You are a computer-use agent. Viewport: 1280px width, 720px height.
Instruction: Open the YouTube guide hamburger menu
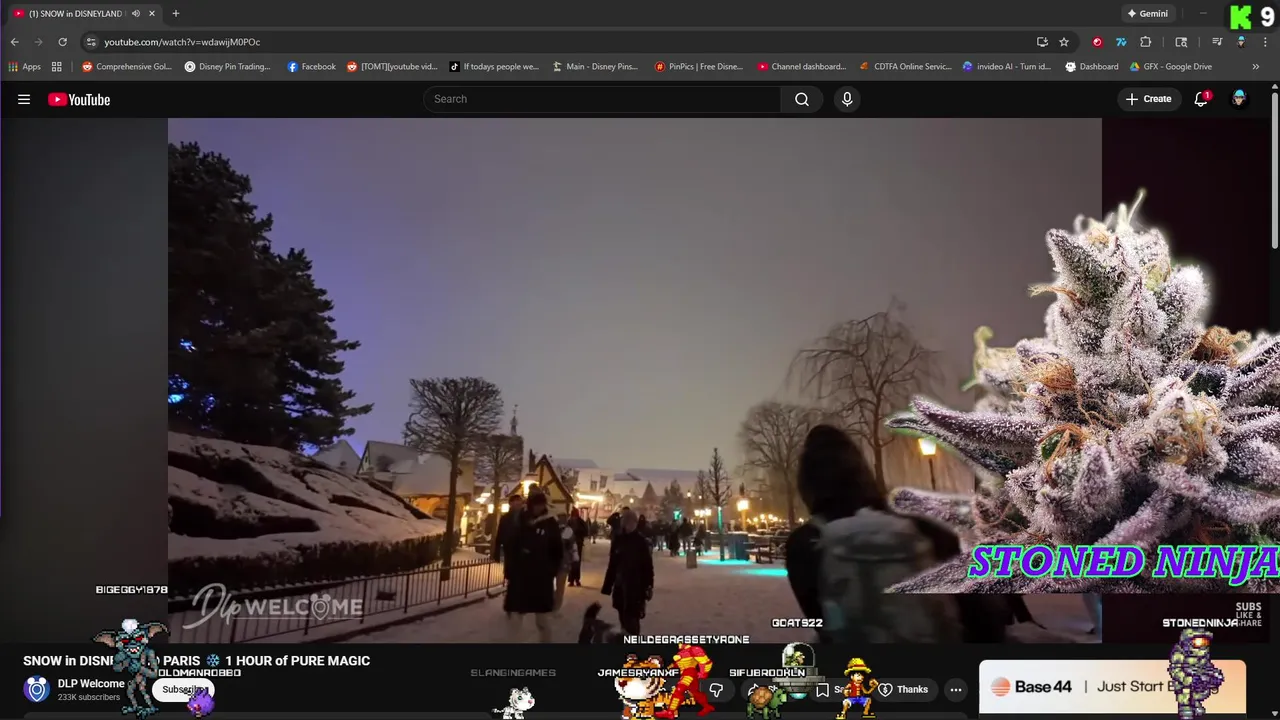pyautogui.click(x=24, y=99)
